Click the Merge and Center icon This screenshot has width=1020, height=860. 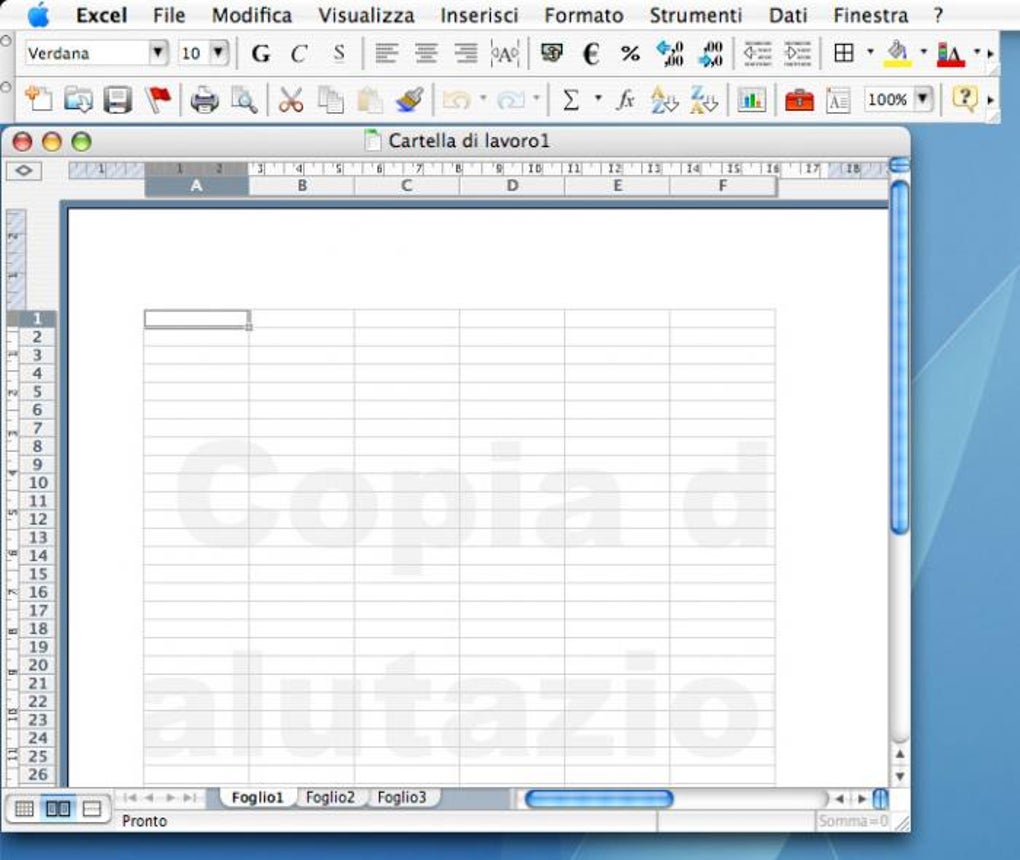pos(505,53)
